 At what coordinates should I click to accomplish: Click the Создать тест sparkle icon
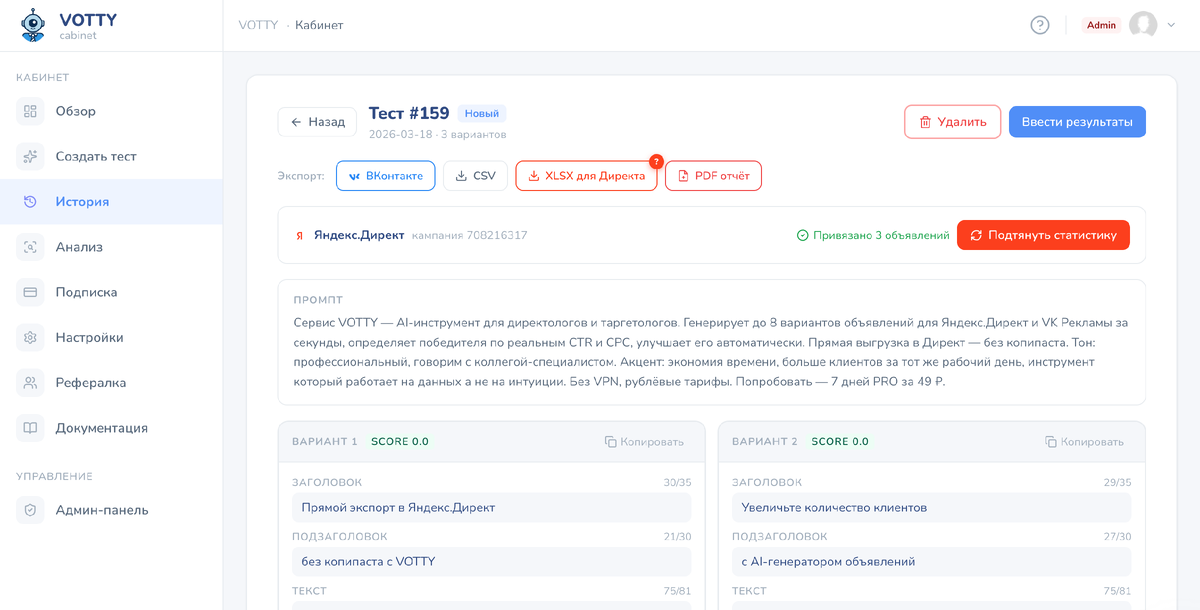coord(30,156)
